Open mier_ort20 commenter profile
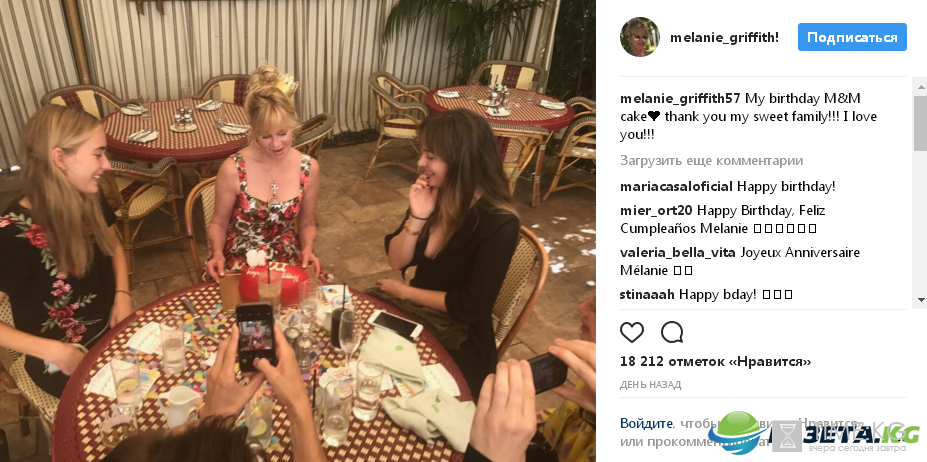The height and width of the screenshot is (462, 927). click(657, 211)
